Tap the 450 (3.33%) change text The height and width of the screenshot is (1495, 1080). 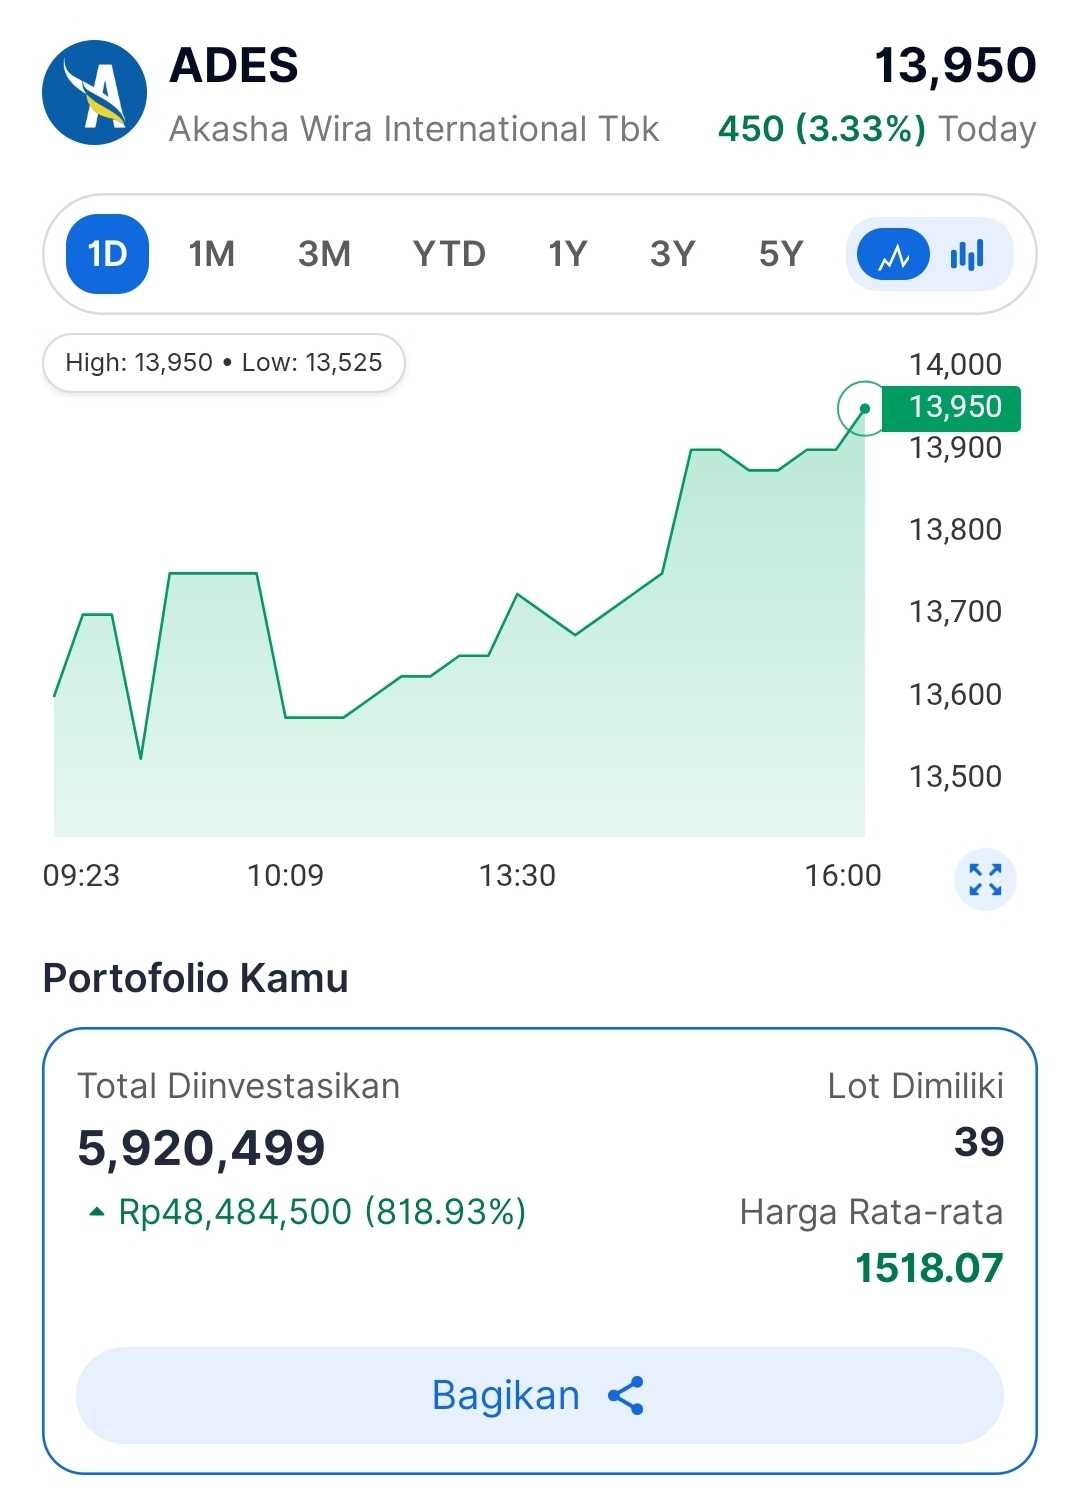tap(822, 129)
